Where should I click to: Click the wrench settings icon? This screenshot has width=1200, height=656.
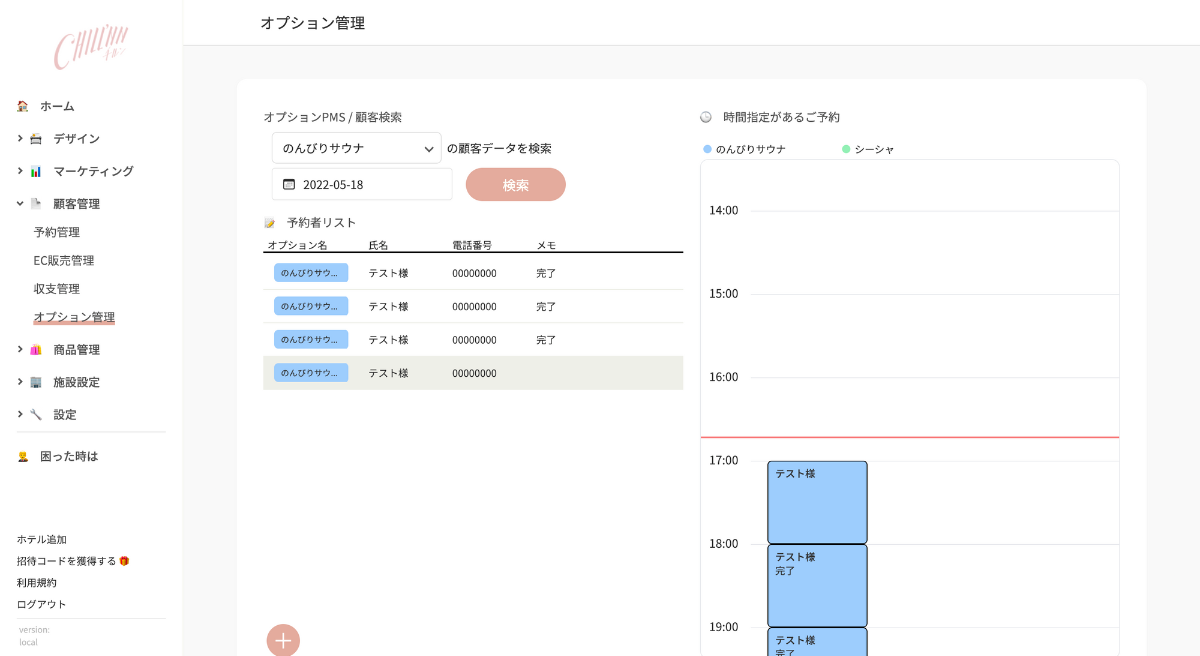(x=36, y=414)
